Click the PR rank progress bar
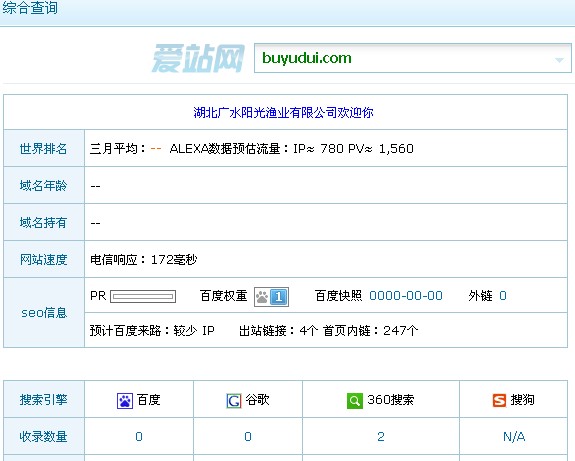The height and width of the screenshot is (461, 575). coord(143,296)
